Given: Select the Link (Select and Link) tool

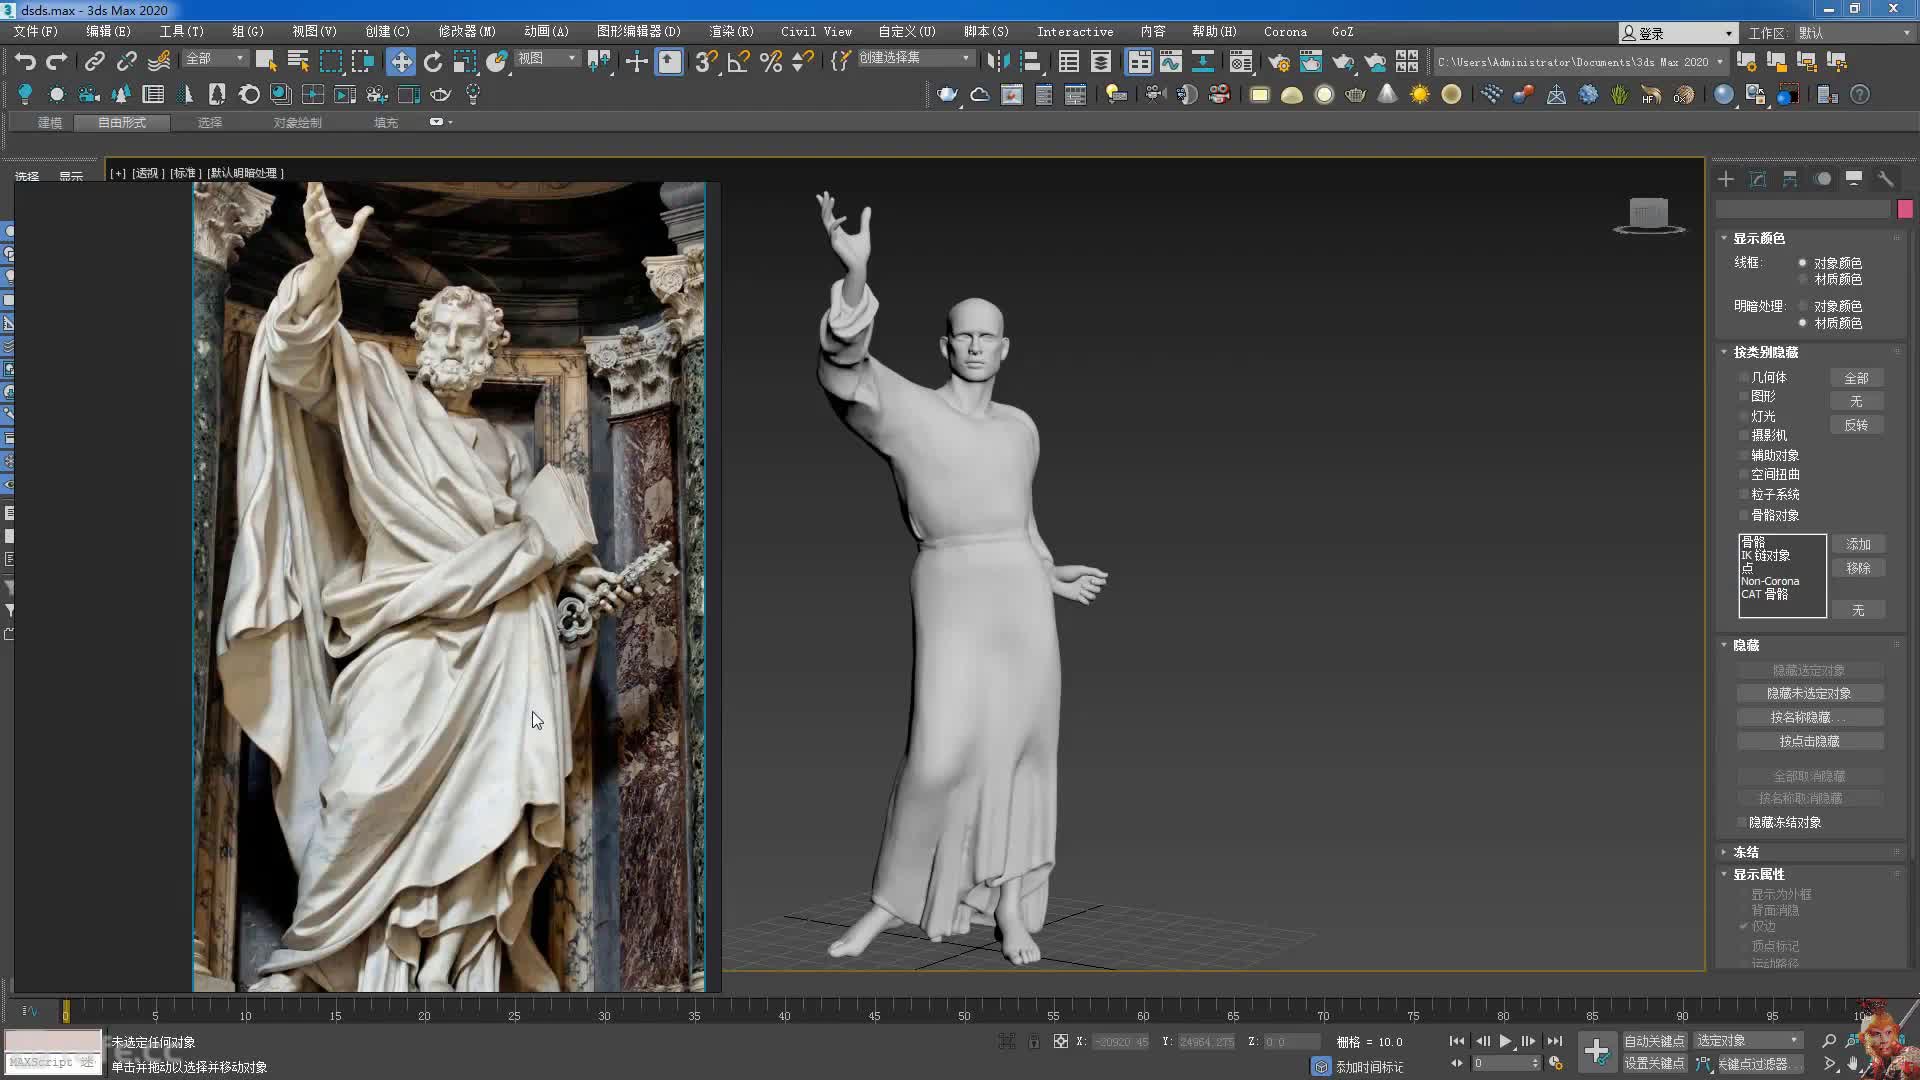Looking at the screenshot, I should click(94, 62).
